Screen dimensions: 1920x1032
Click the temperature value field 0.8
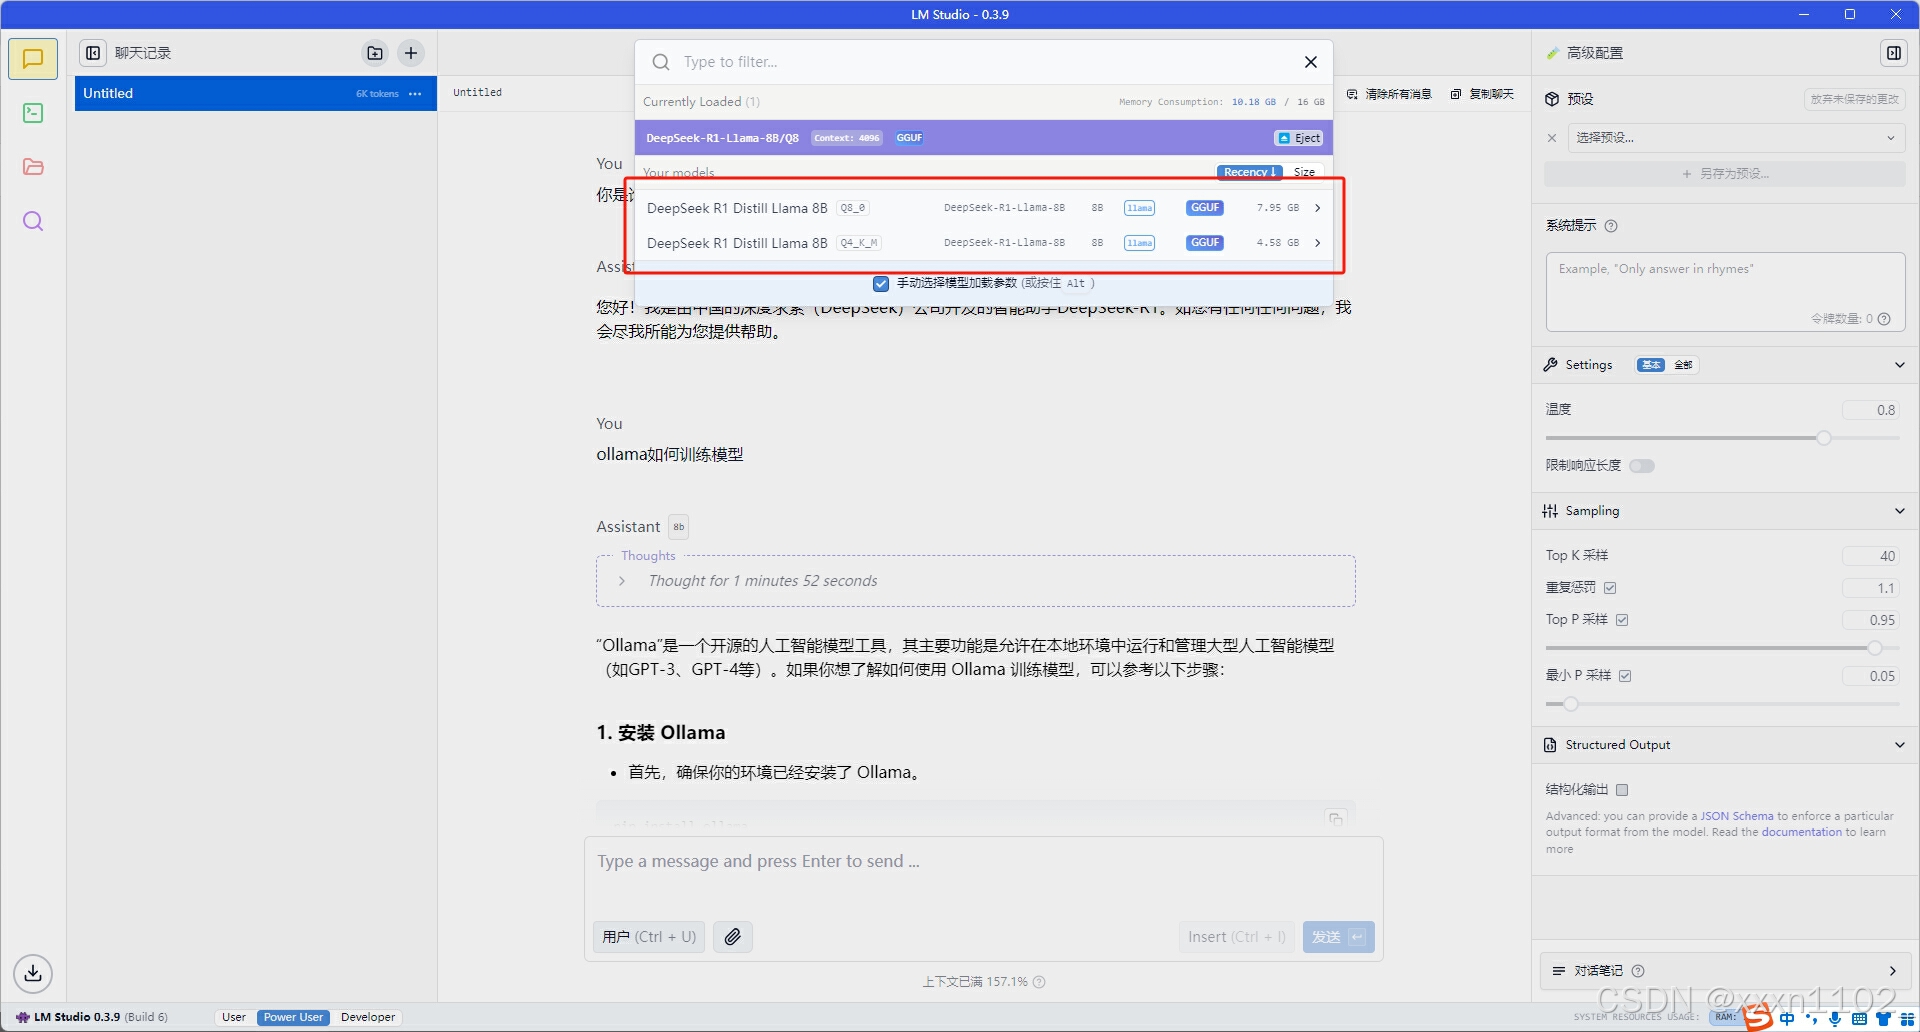pyautogui.click(x=1872, y=410)
